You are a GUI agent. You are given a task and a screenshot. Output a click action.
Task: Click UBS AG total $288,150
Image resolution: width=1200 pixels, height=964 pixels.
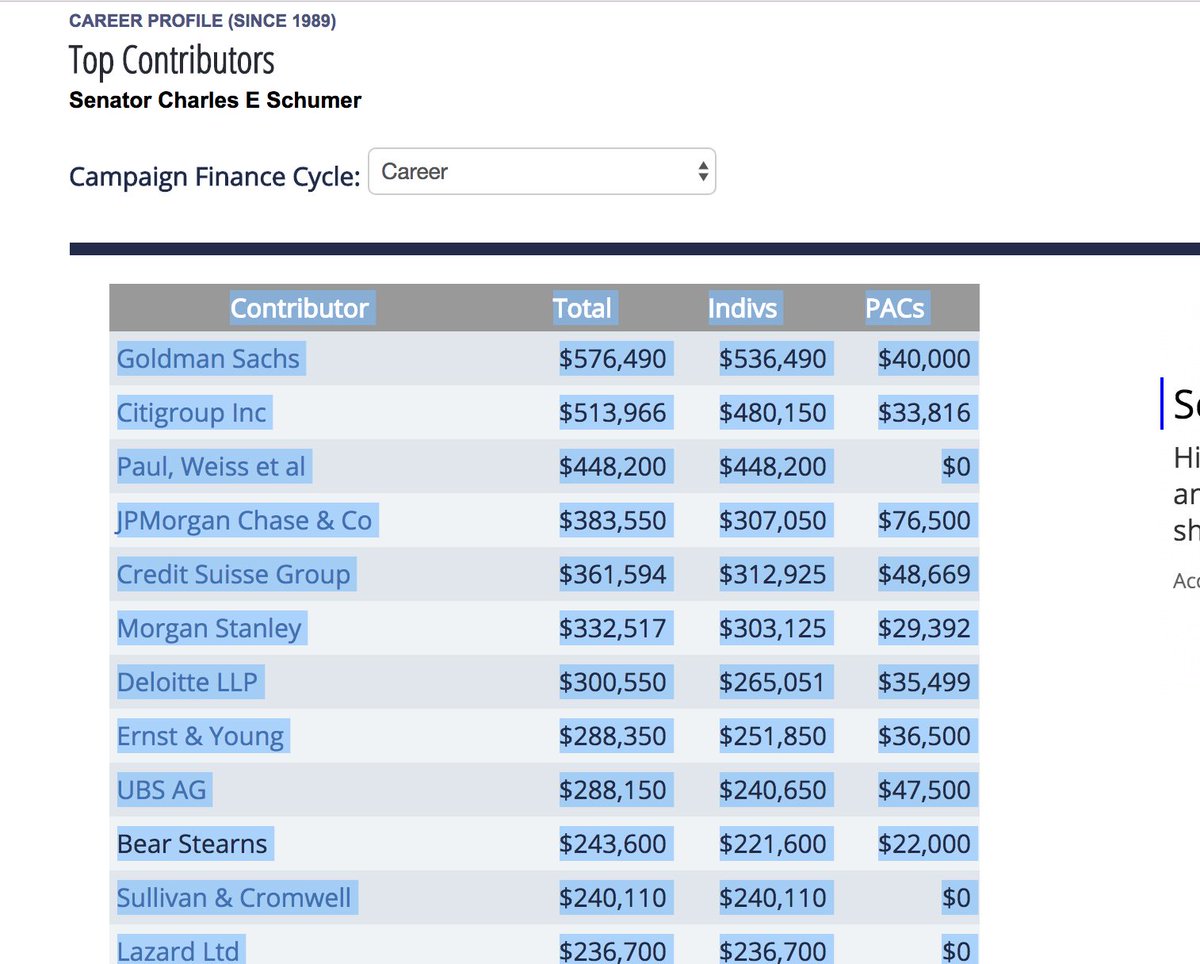point(613,790)
